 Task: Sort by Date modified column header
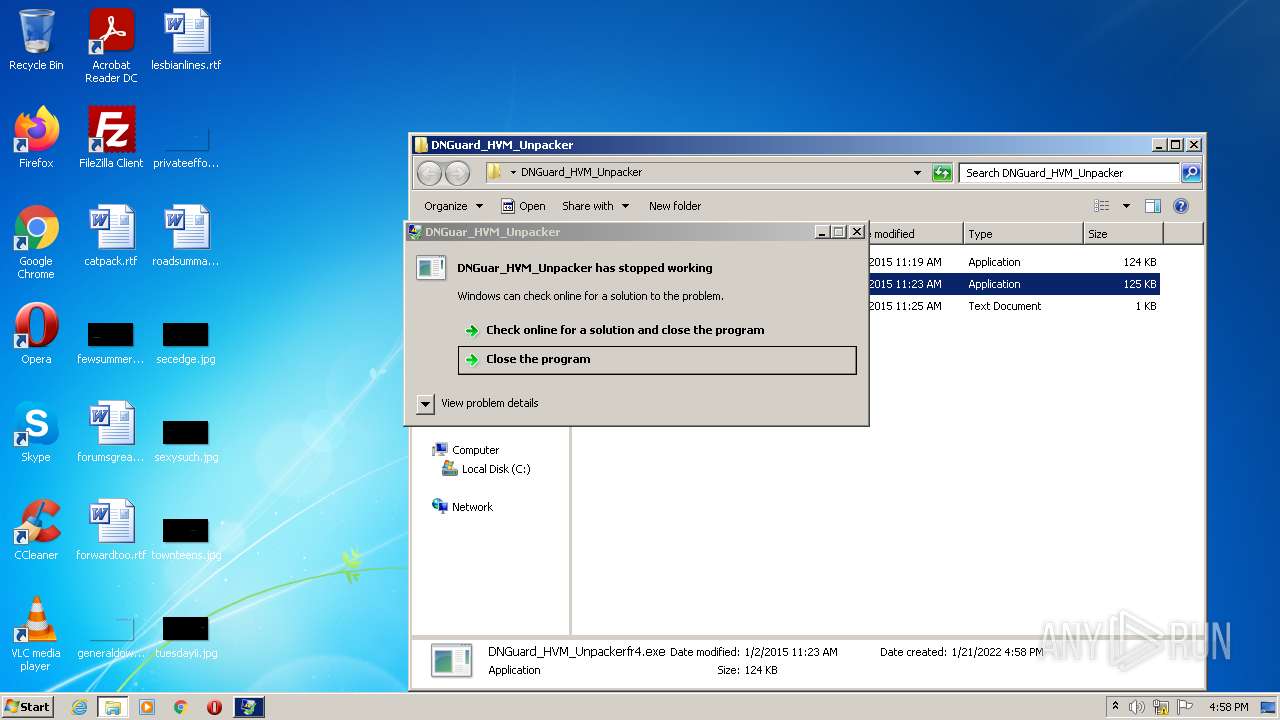(915, 234)
